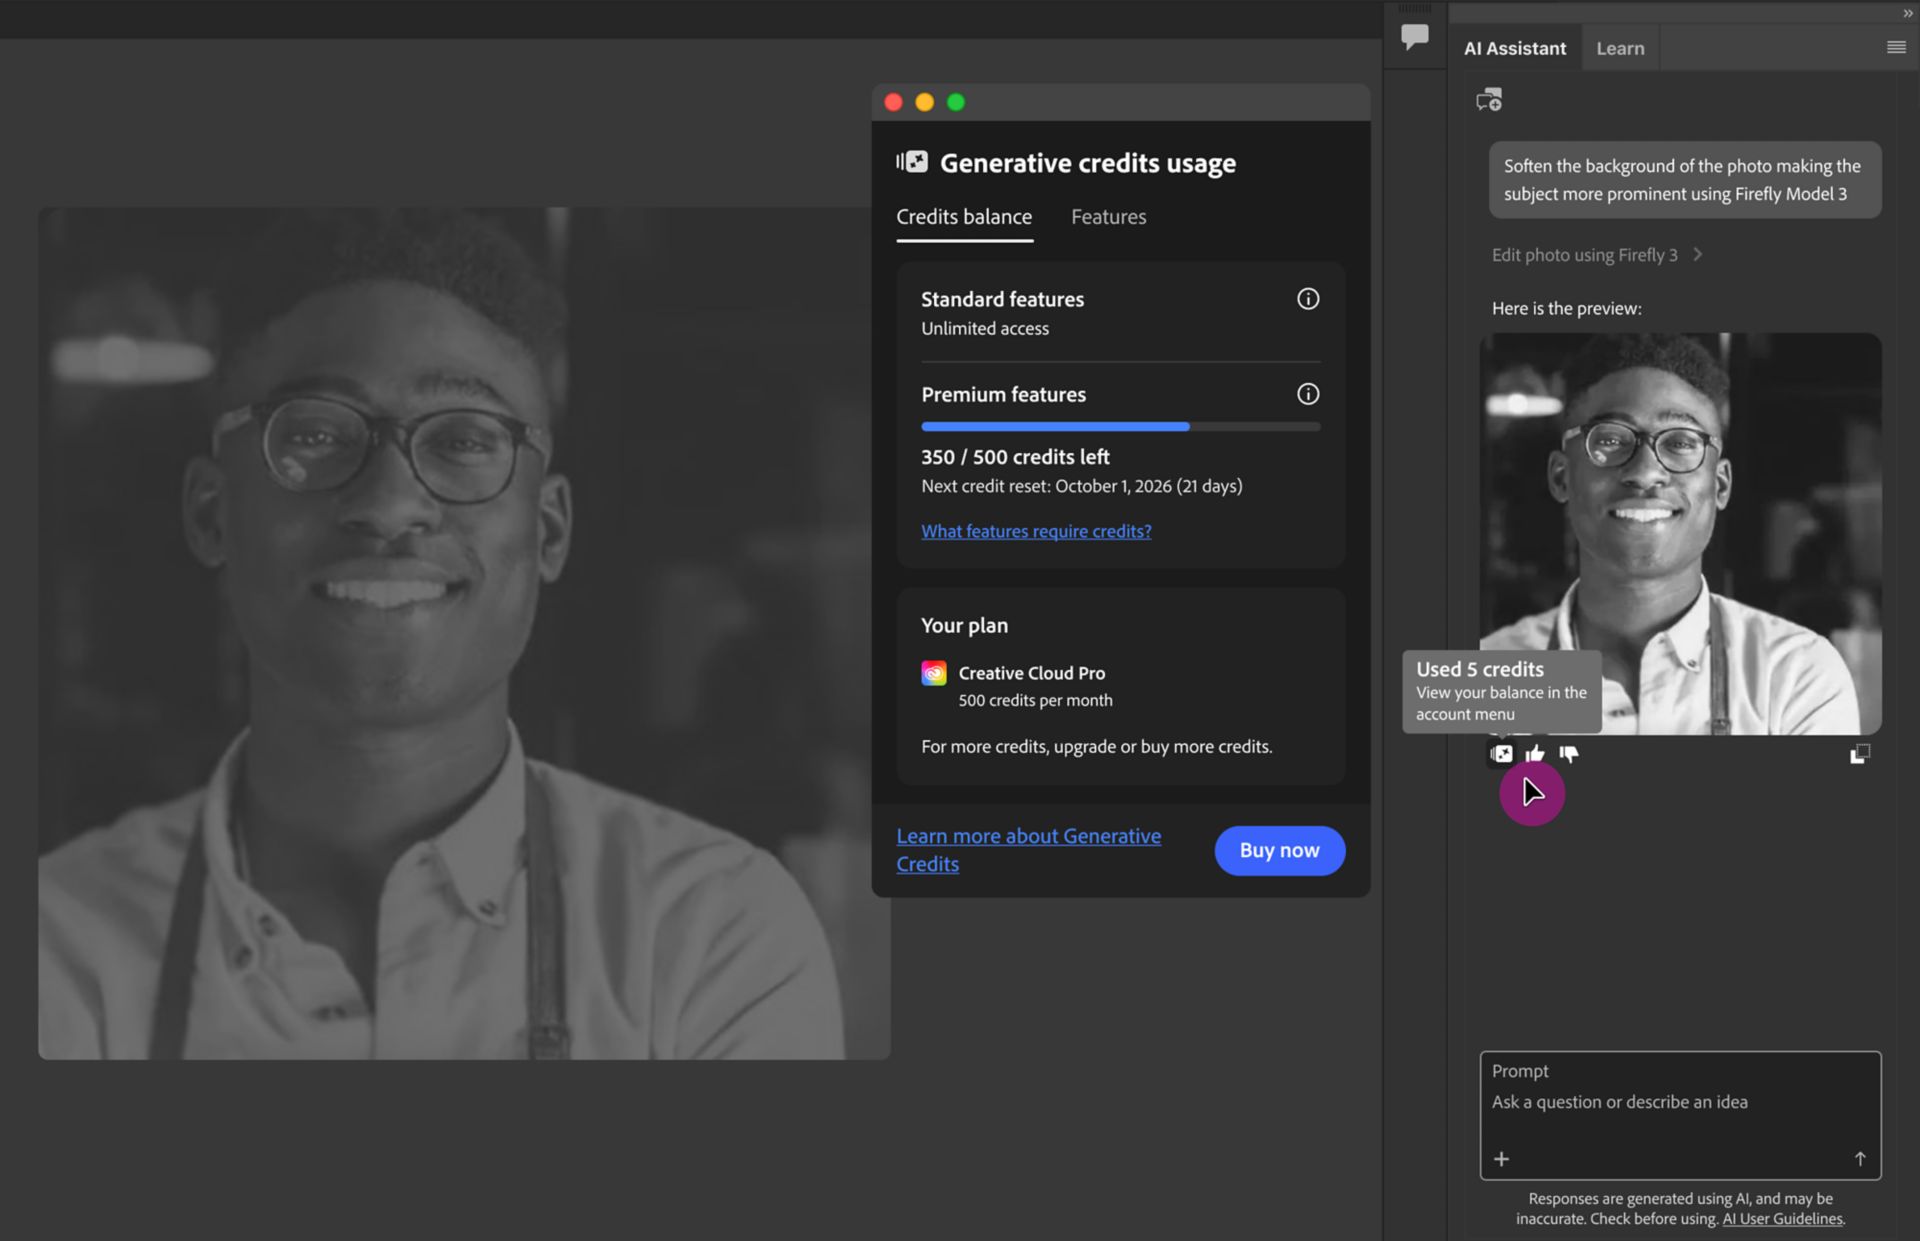The height and width of the screenshot is (1241, 1920).
Task: Click 'Here is the preview:' text
Action: tap(1566, 308)
